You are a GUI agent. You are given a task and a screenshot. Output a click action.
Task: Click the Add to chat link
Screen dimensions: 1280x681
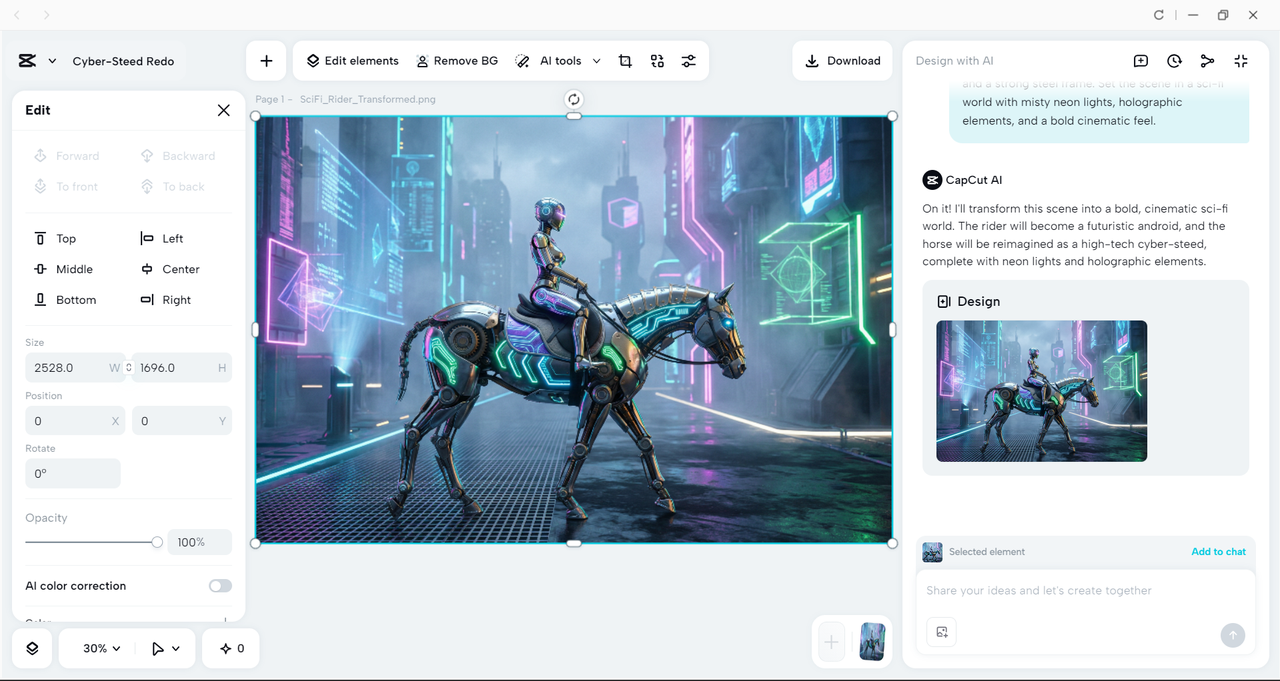(1218, 551)
